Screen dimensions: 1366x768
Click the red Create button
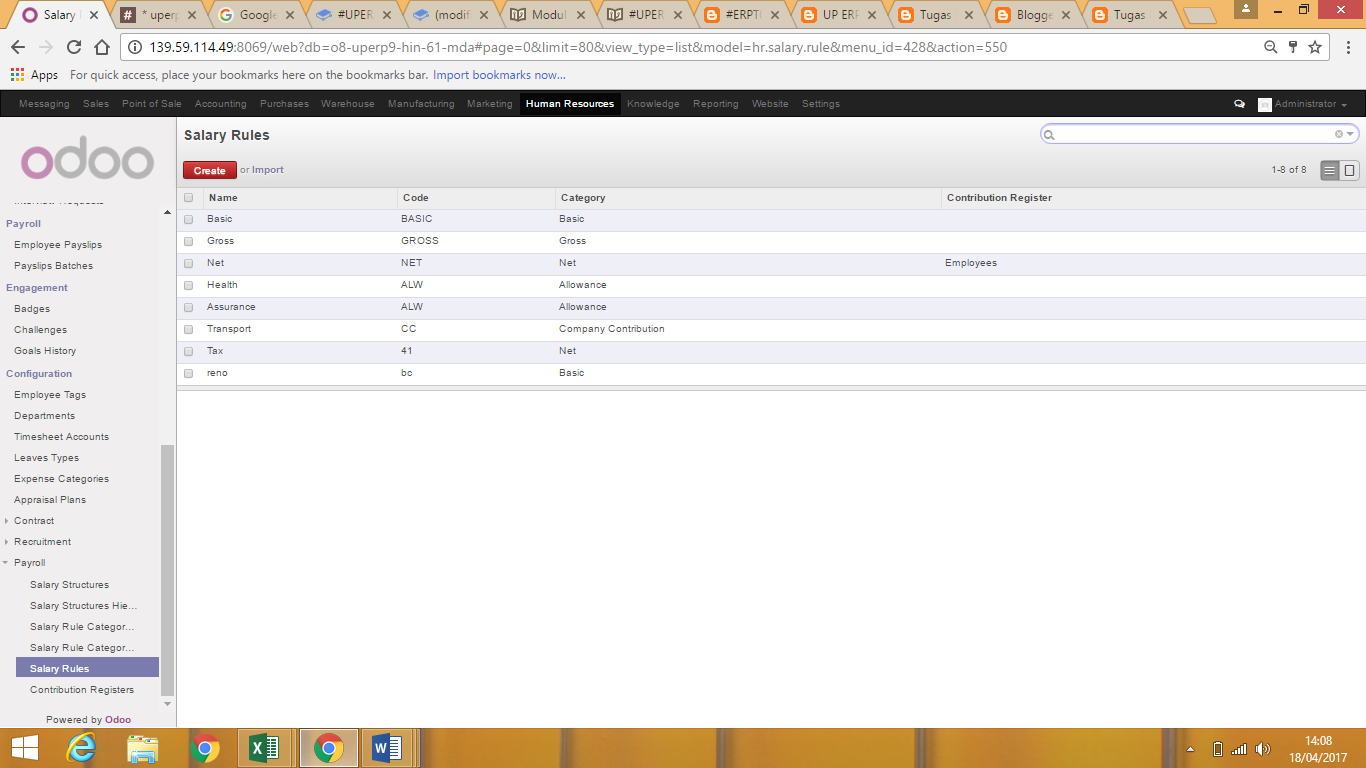210,170
